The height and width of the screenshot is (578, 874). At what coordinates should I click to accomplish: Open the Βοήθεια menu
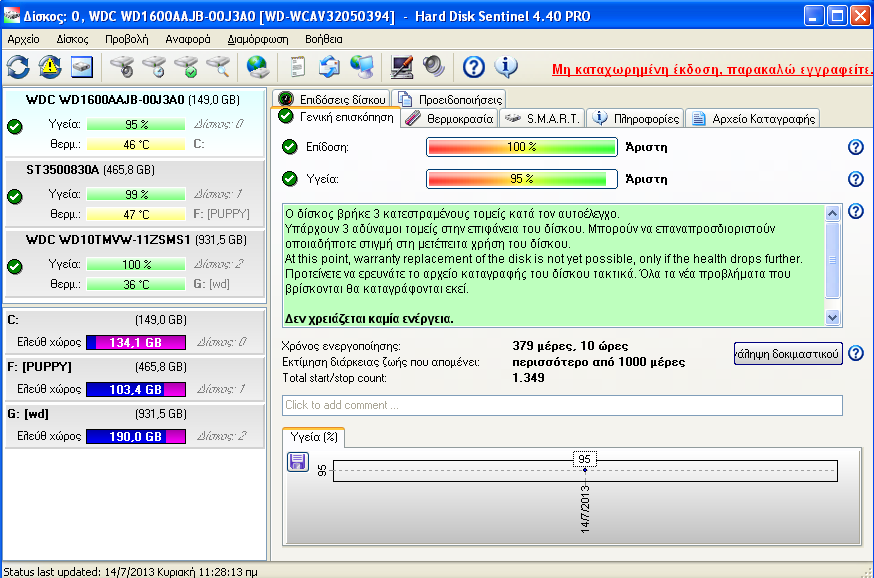pos(324,39)
